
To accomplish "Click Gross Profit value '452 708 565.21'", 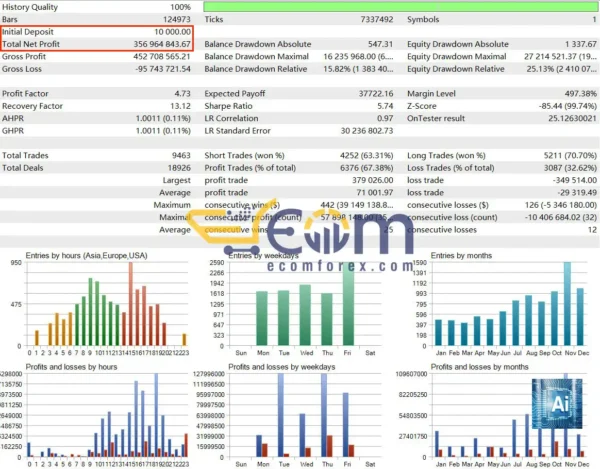I will coord(162,57).
